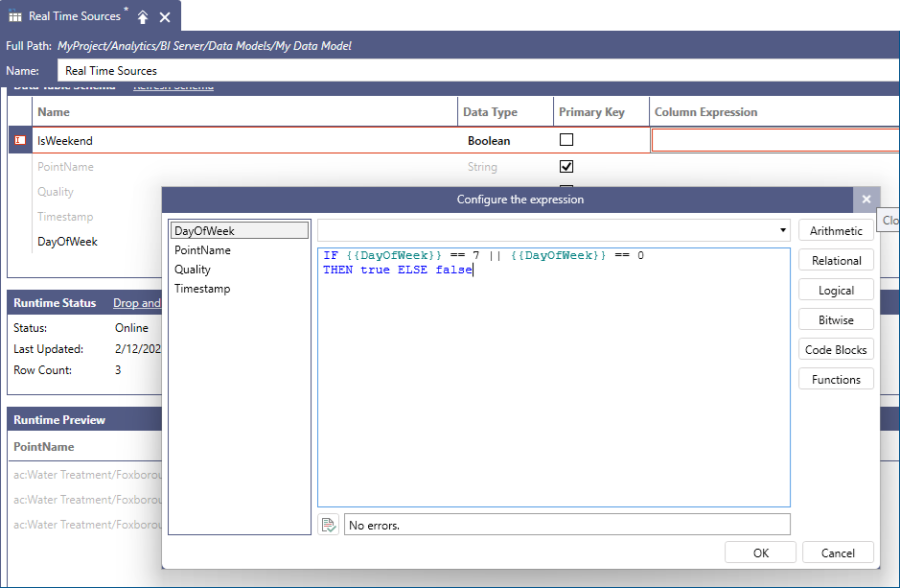This screenshot has height=588, width=900.
Task: Select DayOfWeek in the fields list
Action: pos(239,230)
